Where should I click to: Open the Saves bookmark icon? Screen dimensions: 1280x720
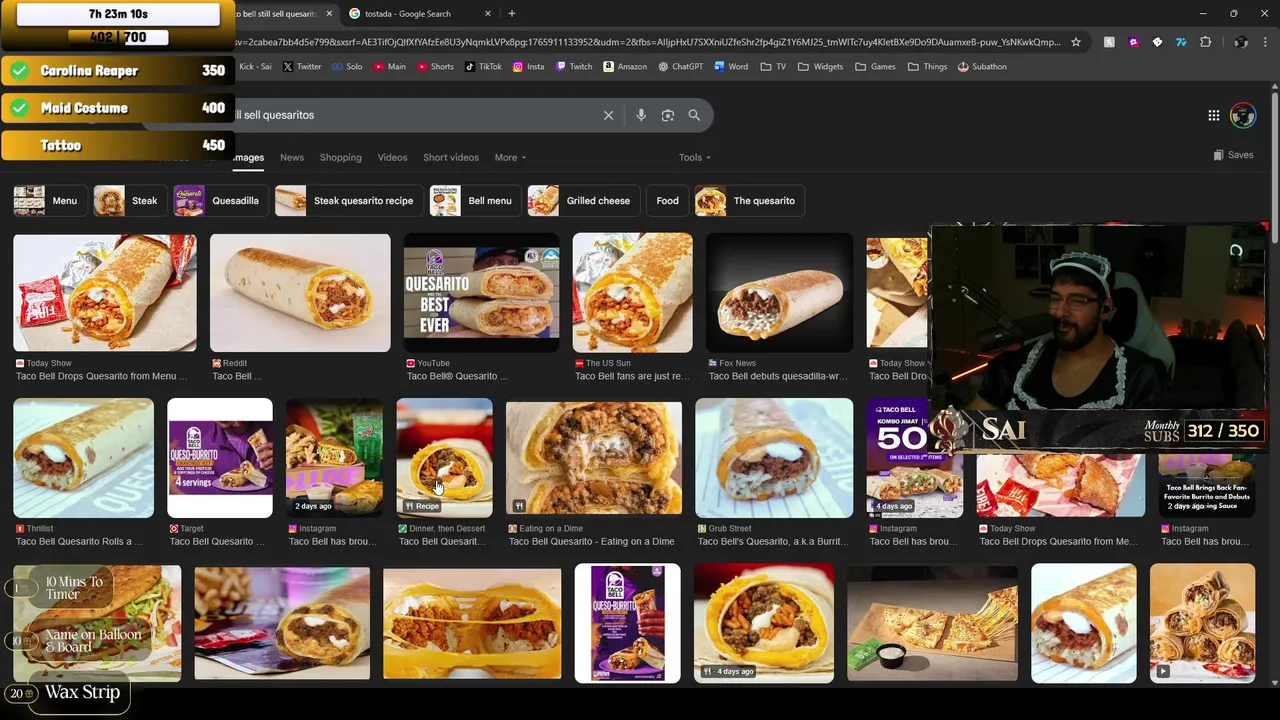point(1233,155)
